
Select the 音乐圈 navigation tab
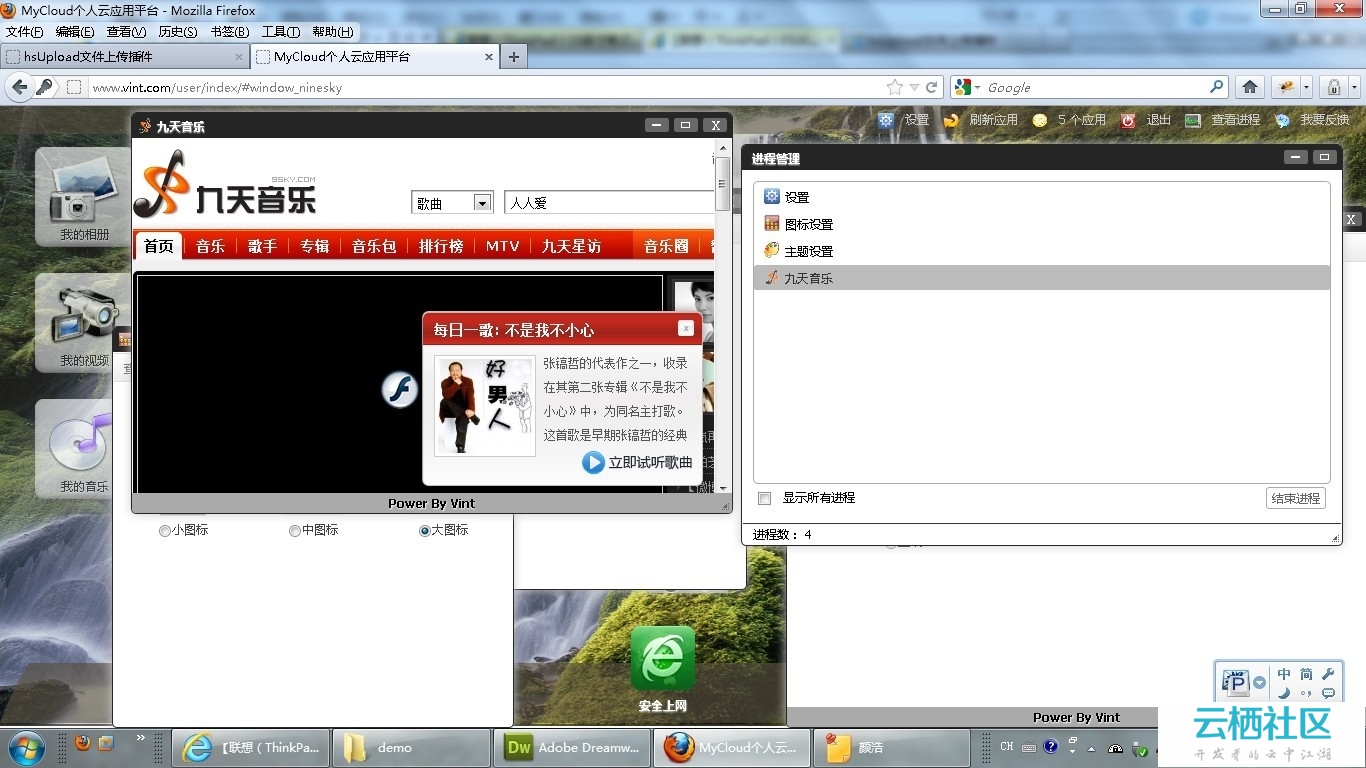click(x=666, y=246)
